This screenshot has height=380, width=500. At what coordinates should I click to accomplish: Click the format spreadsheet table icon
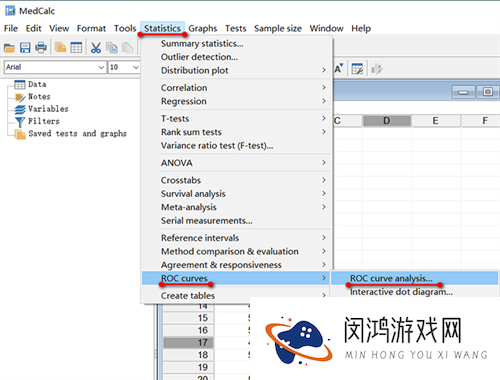pyautogui.click(x=357, y=69)
